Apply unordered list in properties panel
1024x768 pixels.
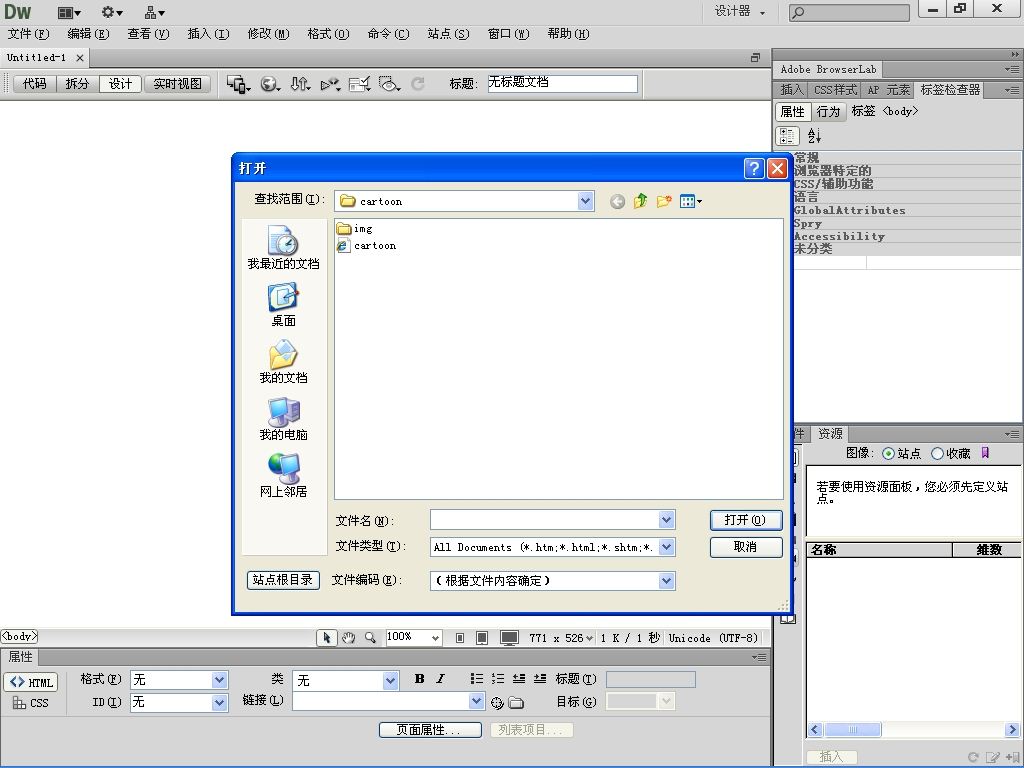coord(477,679)
